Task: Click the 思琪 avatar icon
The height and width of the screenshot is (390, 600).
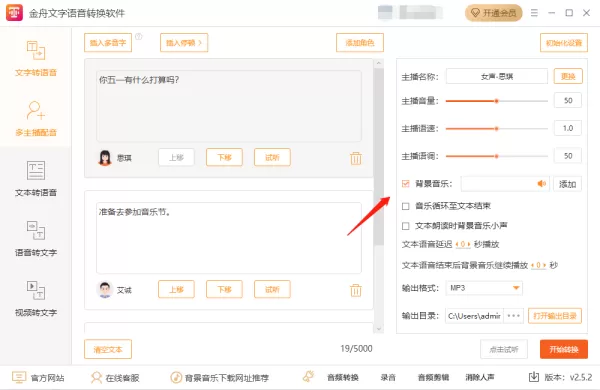Action: [104, 158]
